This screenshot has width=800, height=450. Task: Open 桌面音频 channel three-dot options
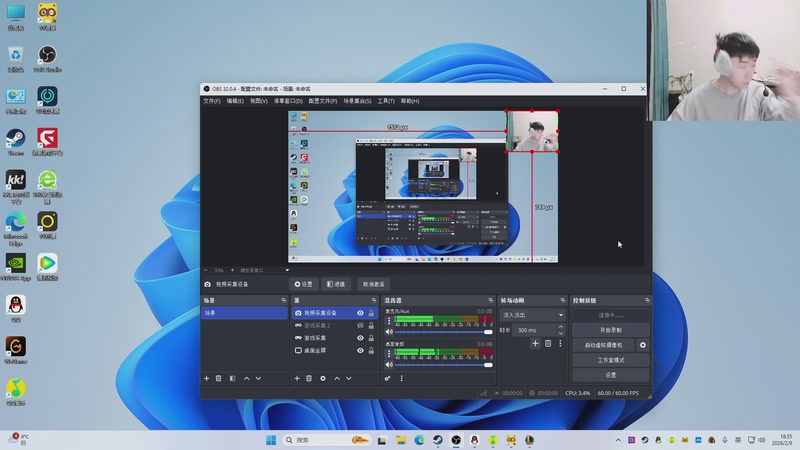pos(389,354)
